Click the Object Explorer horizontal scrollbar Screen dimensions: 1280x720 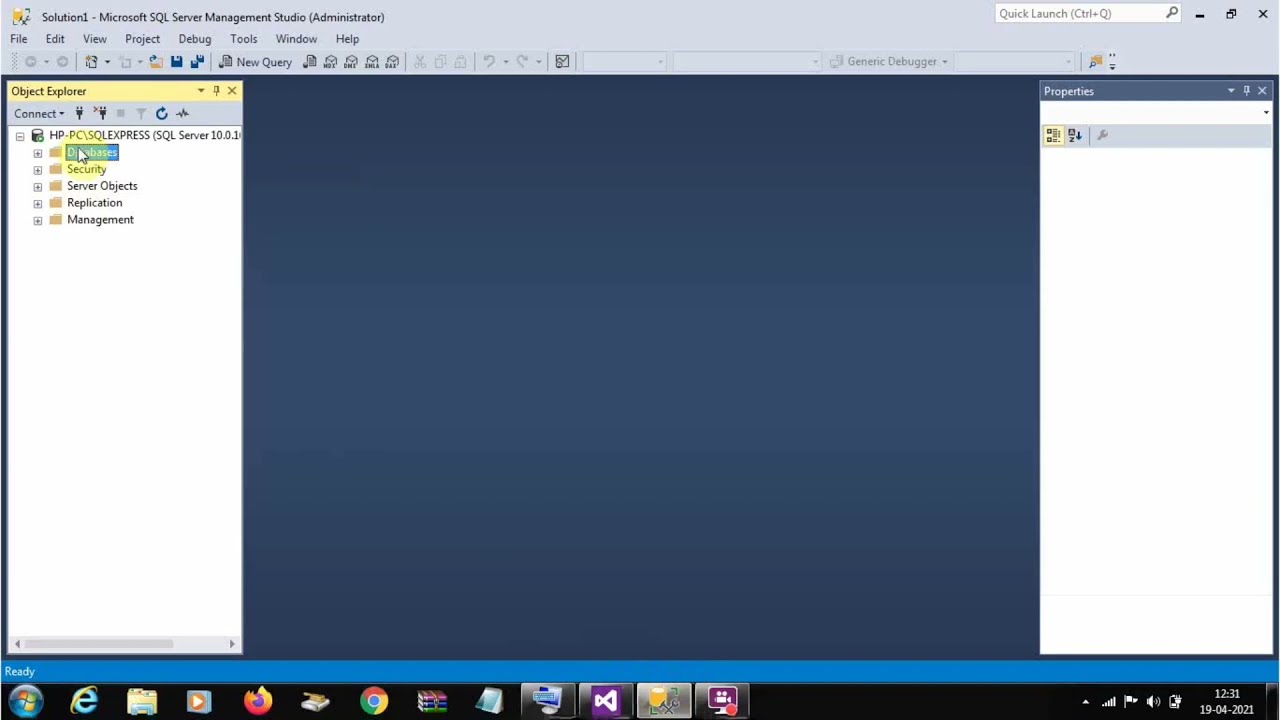coord(98,644)
